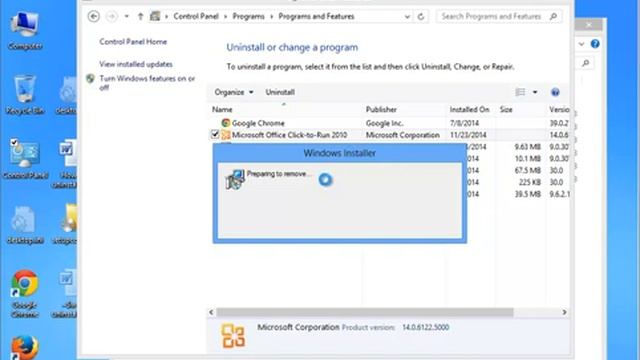Open the recent locations dropdown arrow
This screenshot has height=360, width=640.
click(127, 16)
